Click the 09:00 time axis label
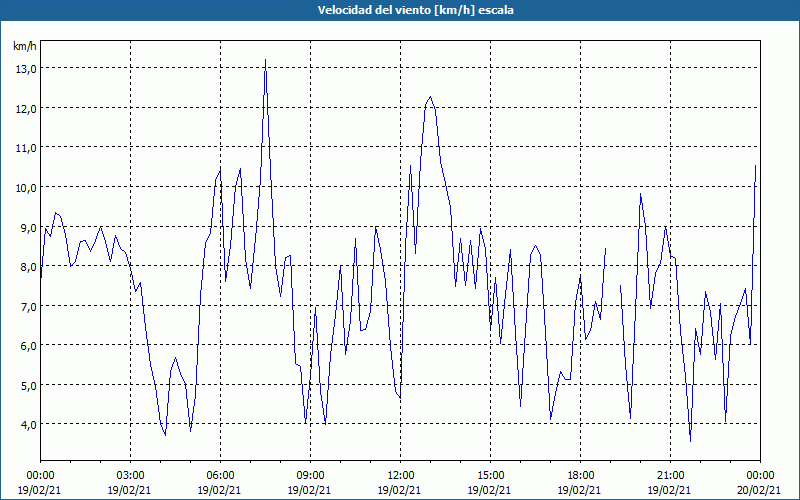The width and height of the screenshot is (800, 500). point(310,476)
